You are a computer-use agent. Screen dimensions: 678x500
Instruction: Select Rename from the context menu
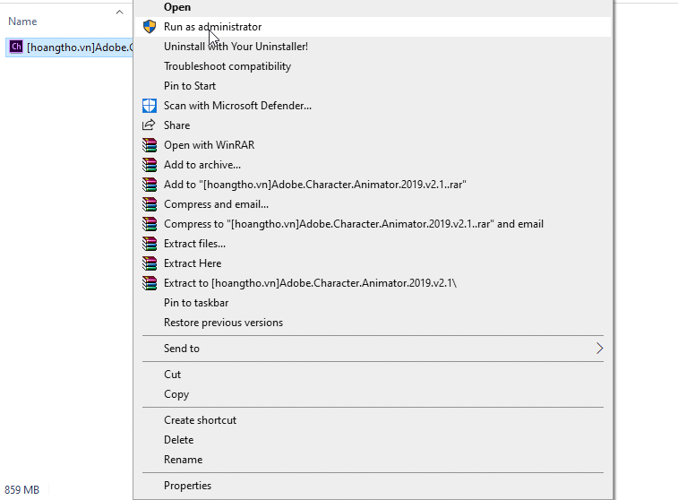click(373, 459)
